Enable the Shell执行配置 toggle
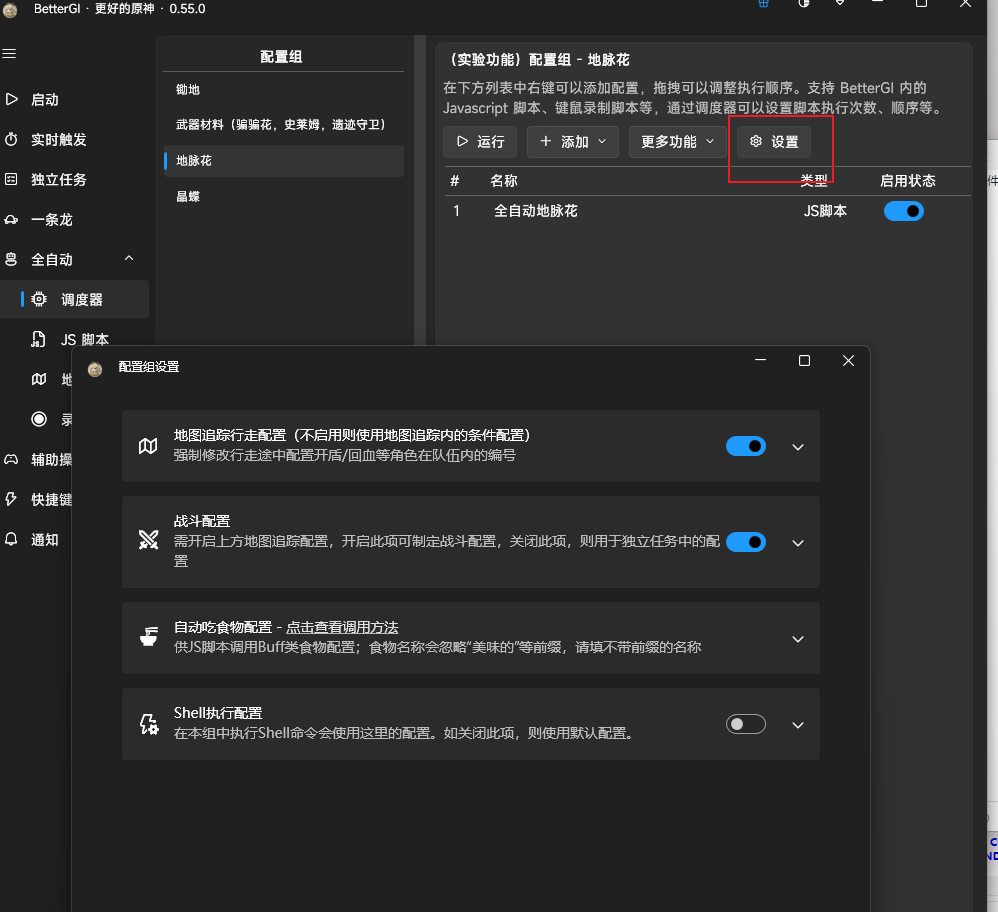Viewport: 998px width, 912px height. pos(746,724)
